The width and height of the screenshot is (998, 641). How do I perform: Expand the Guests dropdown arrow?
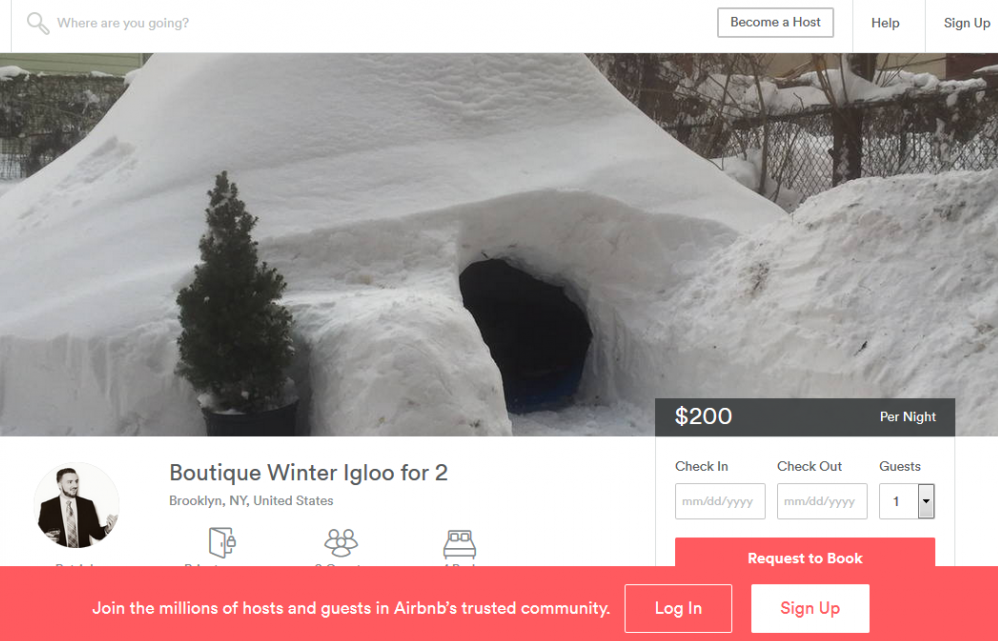point(926,501)
